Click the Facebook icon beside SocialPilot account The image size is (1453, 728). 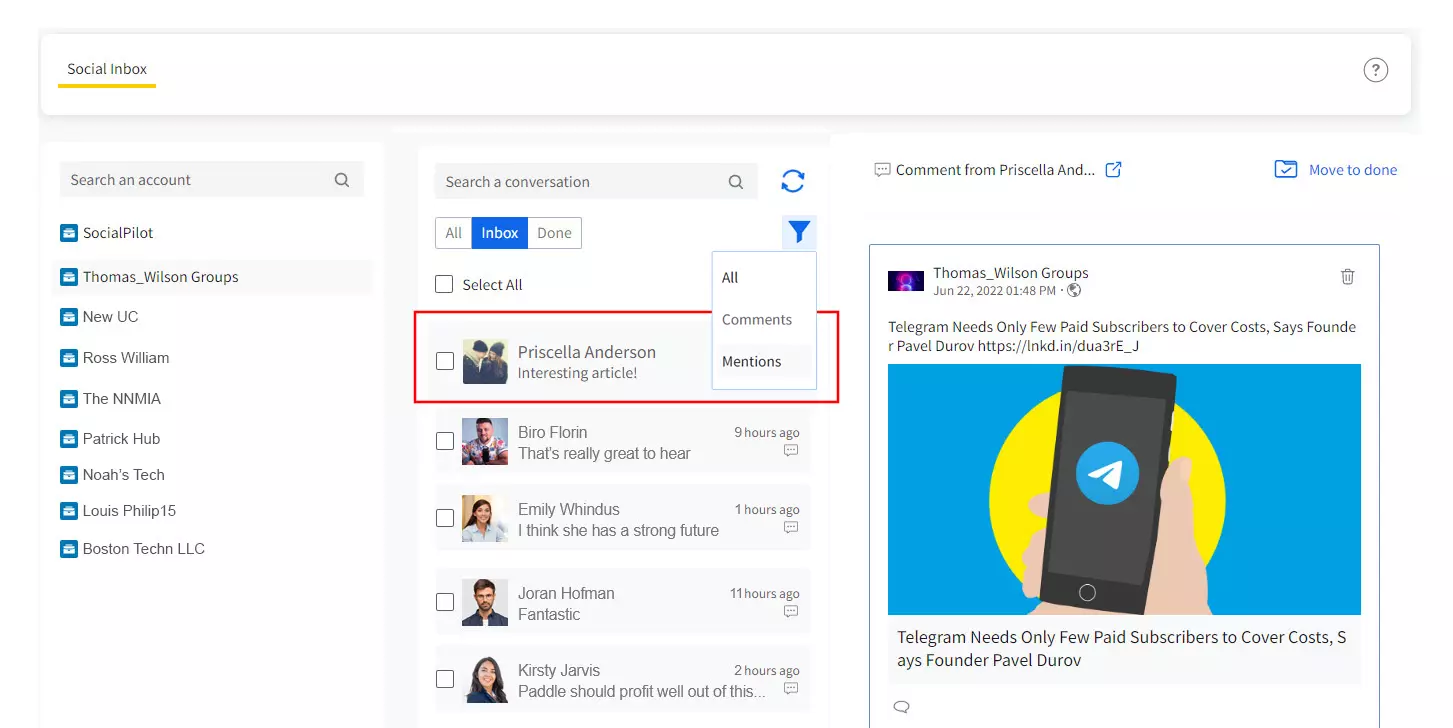(x=68, y=232)
